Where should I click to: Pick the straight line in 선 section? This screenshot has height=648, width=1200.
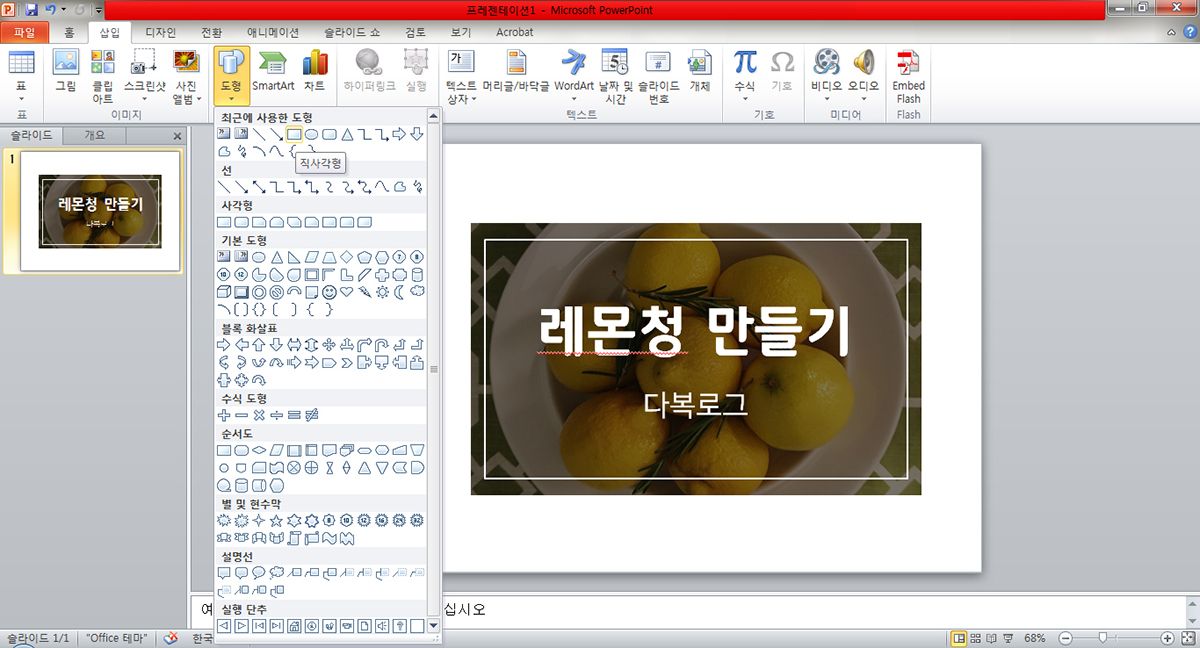click(224, 187)
